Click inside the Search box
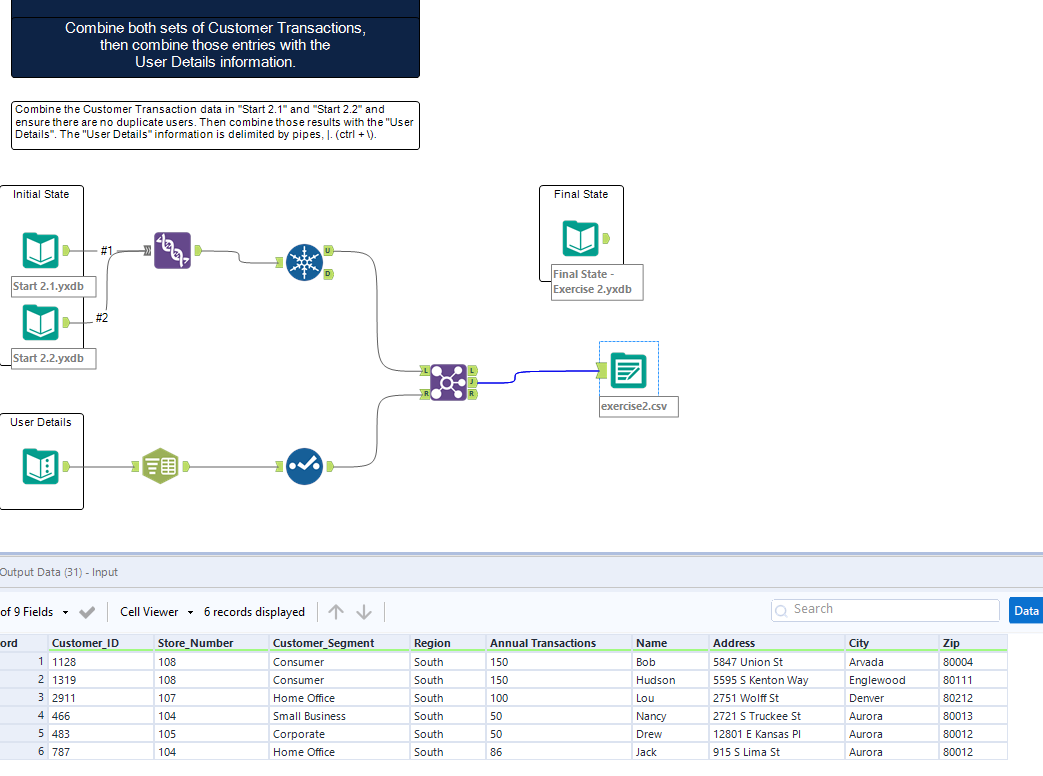The height and width of the screenshot is (776, 1043). (x=884, y=609)
